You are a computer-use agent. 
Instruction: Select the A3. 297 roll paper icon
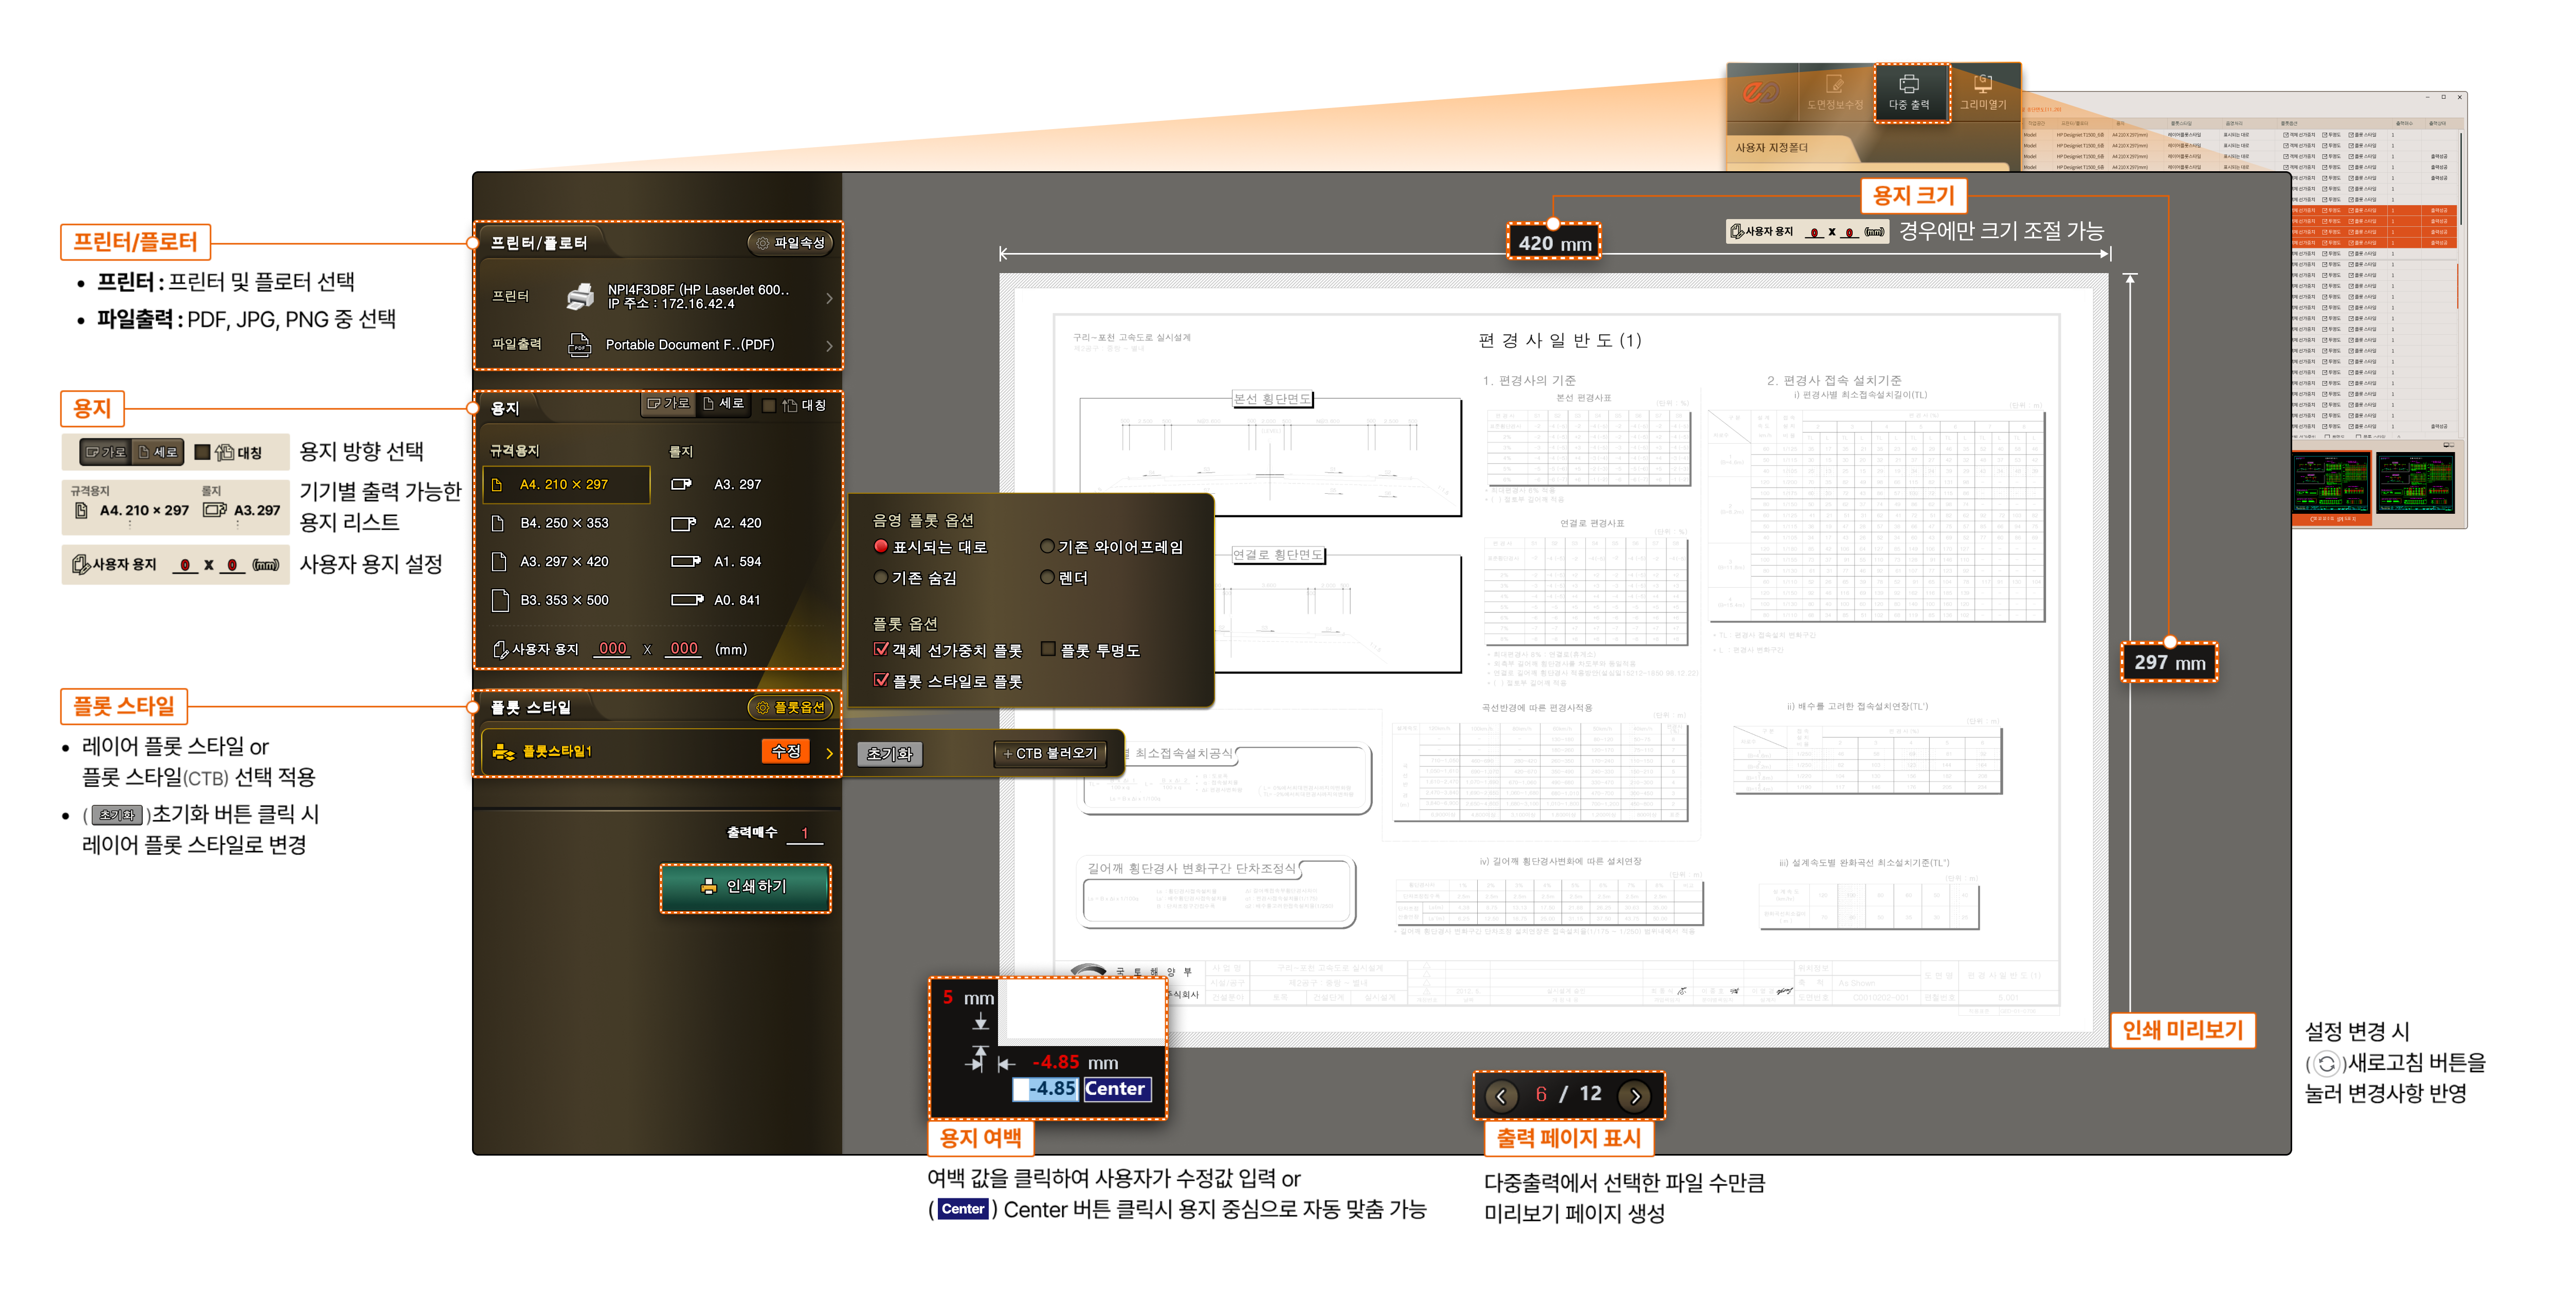tap(682, 484)
